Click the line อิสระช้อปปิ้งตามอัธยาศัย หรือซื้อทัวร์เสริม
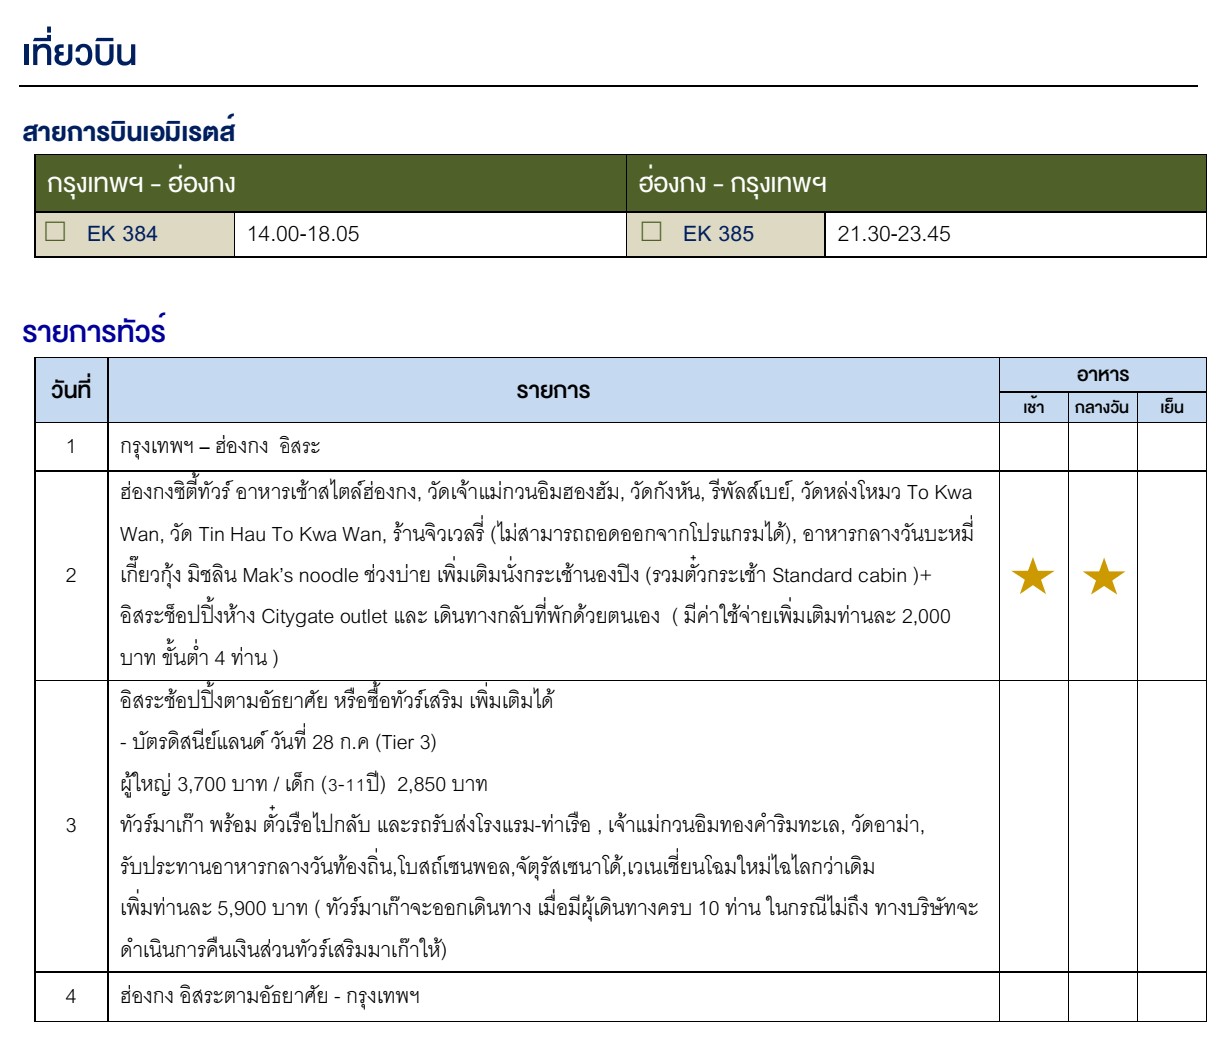1232x1039 pixels. (x=337, y=700)
